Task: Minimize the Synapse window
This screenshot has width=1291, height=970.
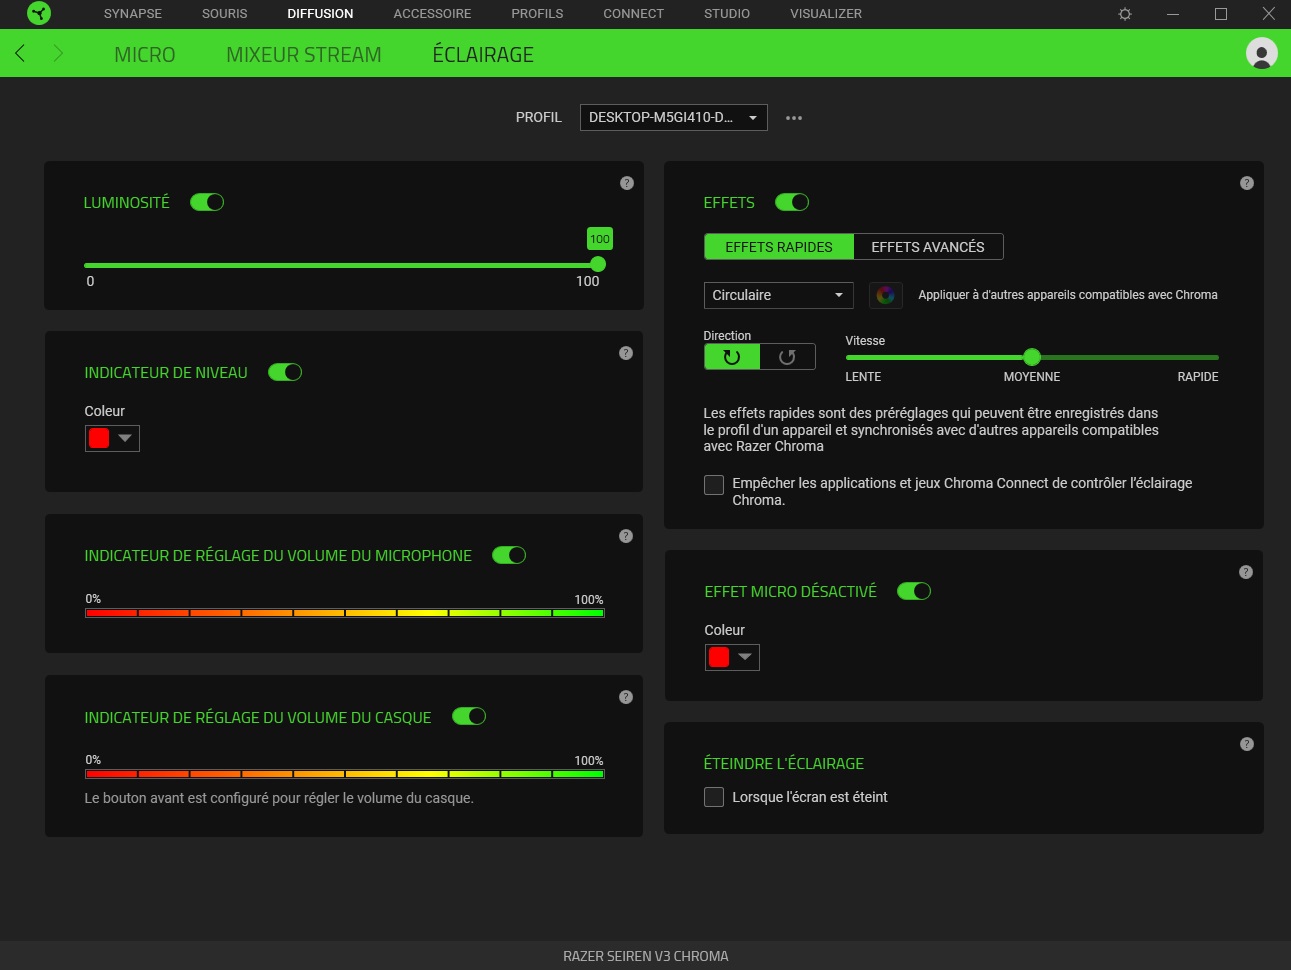Action: click(x=1173, y=14)
